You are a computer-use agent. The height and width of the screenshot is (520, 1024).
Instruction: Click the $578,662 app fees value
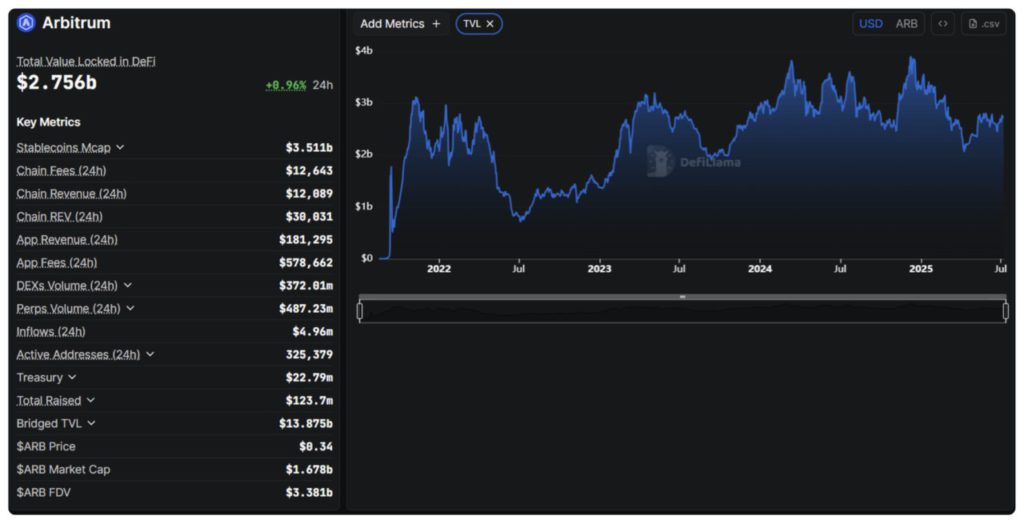pos(306,263)
